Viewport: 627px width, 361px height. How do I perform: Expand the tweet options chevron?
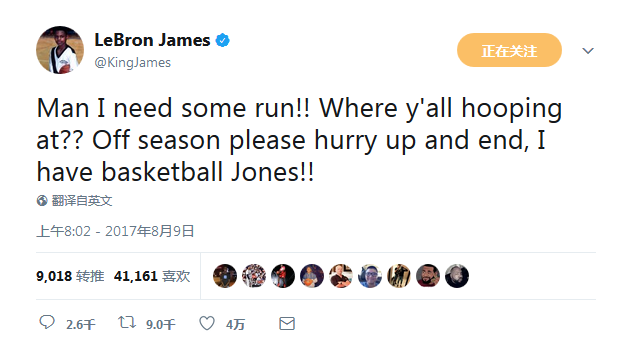click(587, 51)
